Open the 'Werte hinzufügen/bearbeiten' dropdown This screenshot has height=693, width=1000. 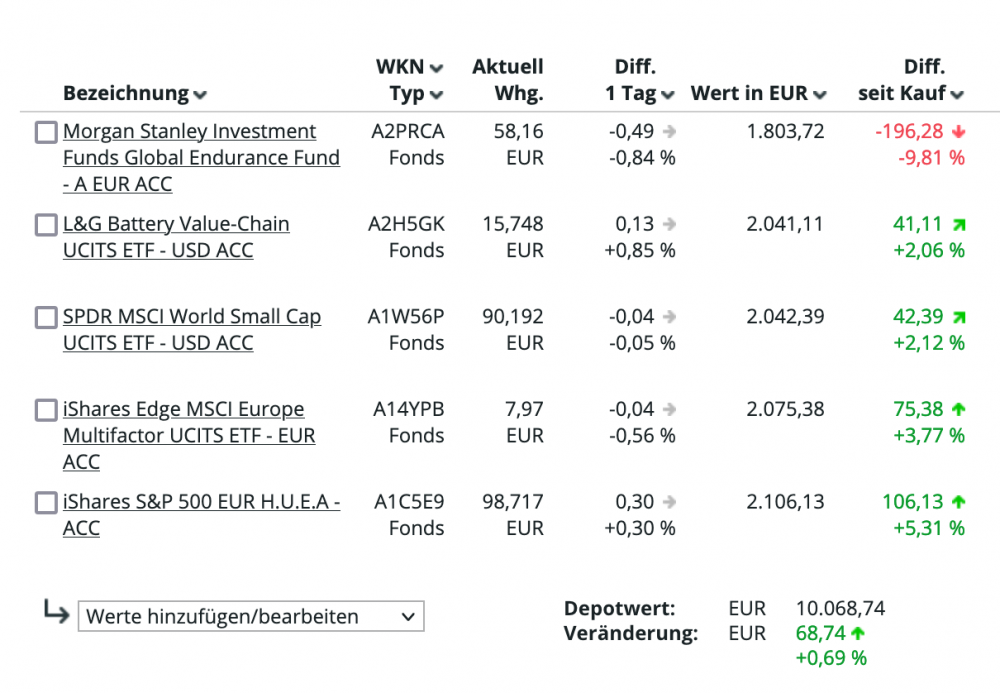pyautogui.click(x=251, y=616)
